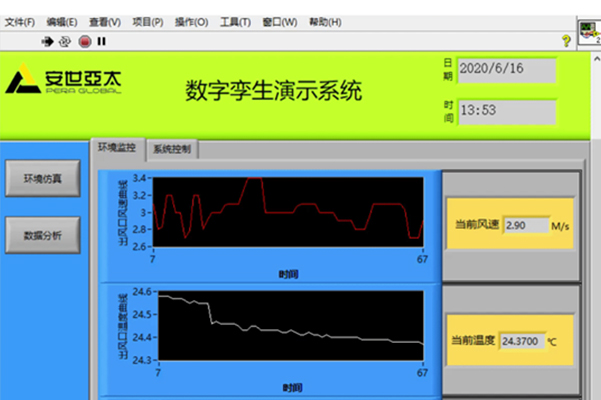Open context help via yellow question mark
Screen dimensions: 601x400
(566, 41)
